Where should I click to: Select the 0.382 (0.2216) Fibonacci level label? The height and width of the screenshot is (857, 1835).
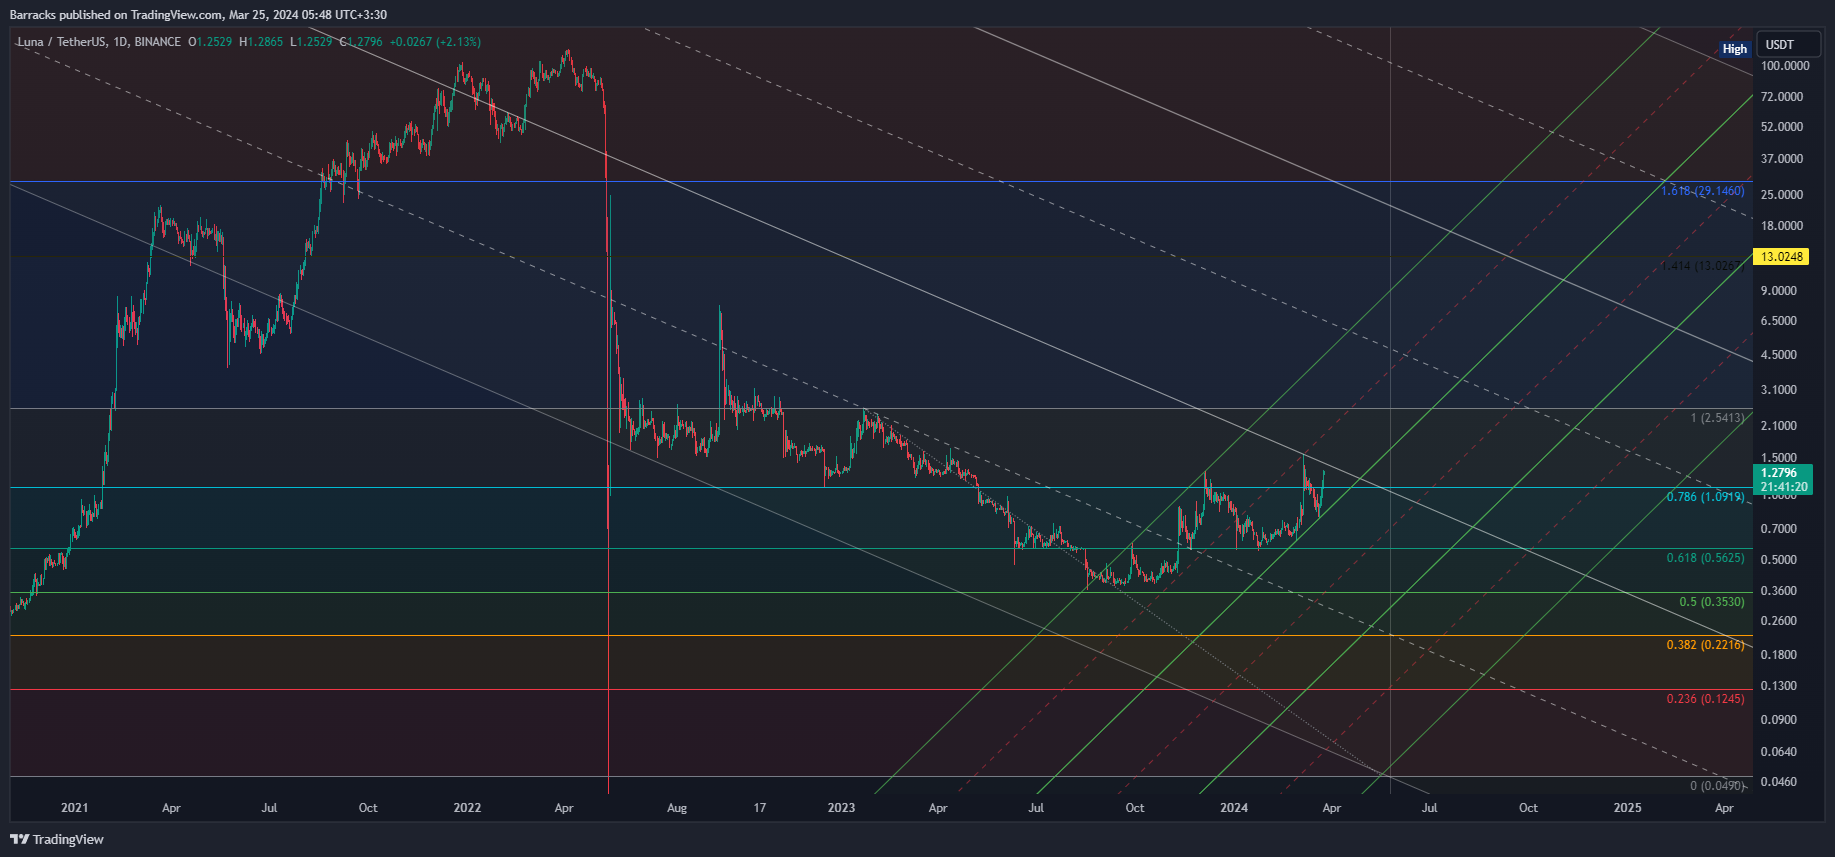pyautogui.click(x=1705, y=645)
